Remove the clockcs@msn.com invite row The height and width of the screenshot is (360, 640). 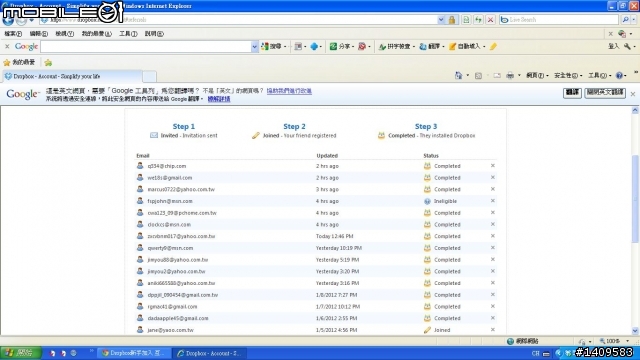(x=493, y=224)
